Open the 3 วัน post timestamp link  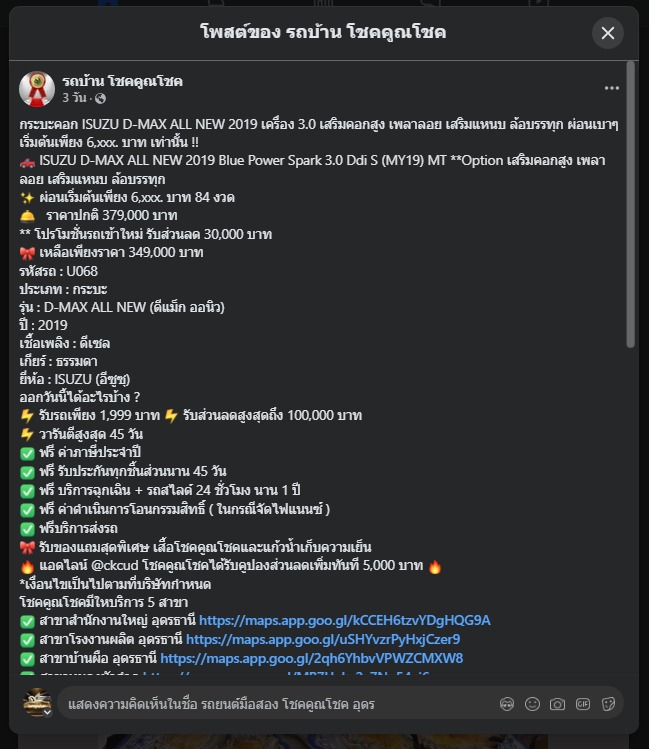click(74, 98)
